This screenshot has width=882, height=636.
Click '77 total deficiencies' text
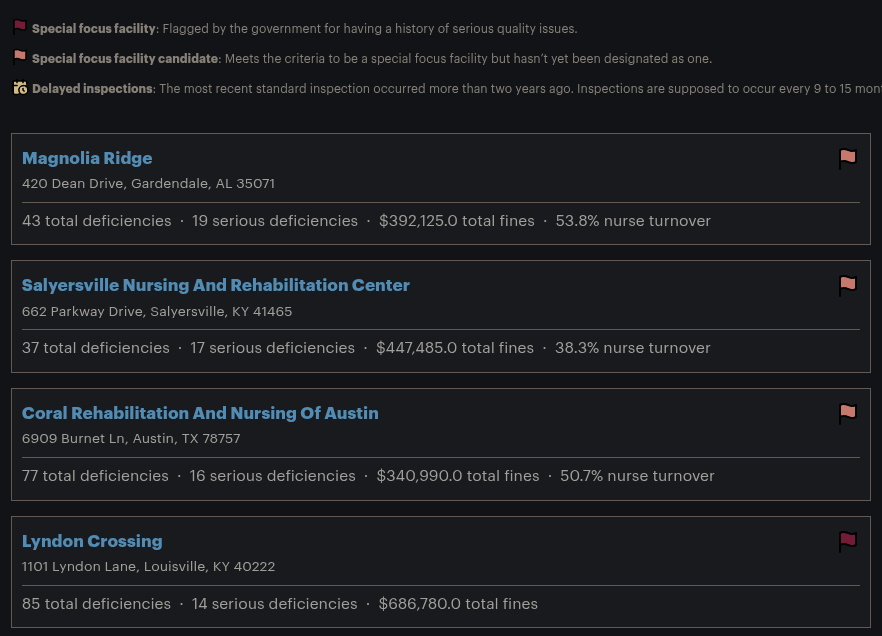click(x=95, y=476)
